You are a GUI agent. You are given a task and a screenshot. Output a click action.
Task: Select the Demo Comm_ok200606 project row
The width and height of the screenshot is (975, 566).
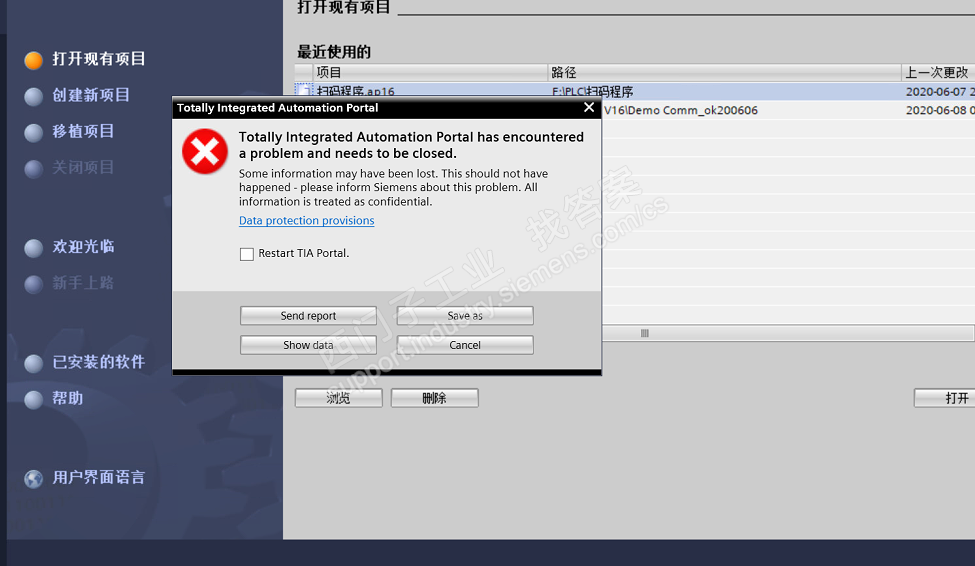click(x=788, y=110)
